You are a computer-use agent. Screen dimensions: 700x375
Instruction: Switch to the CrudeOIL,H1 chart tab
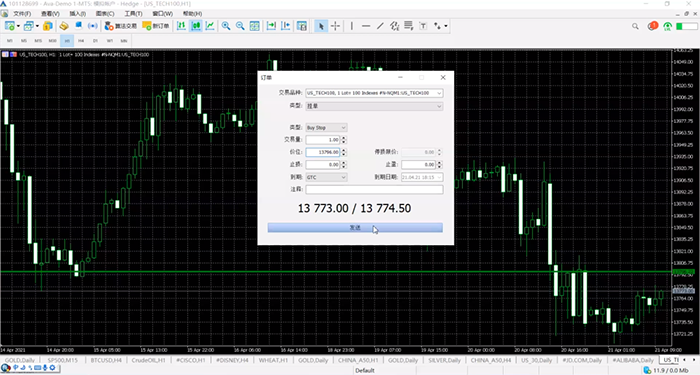click(x=149, y=360)
